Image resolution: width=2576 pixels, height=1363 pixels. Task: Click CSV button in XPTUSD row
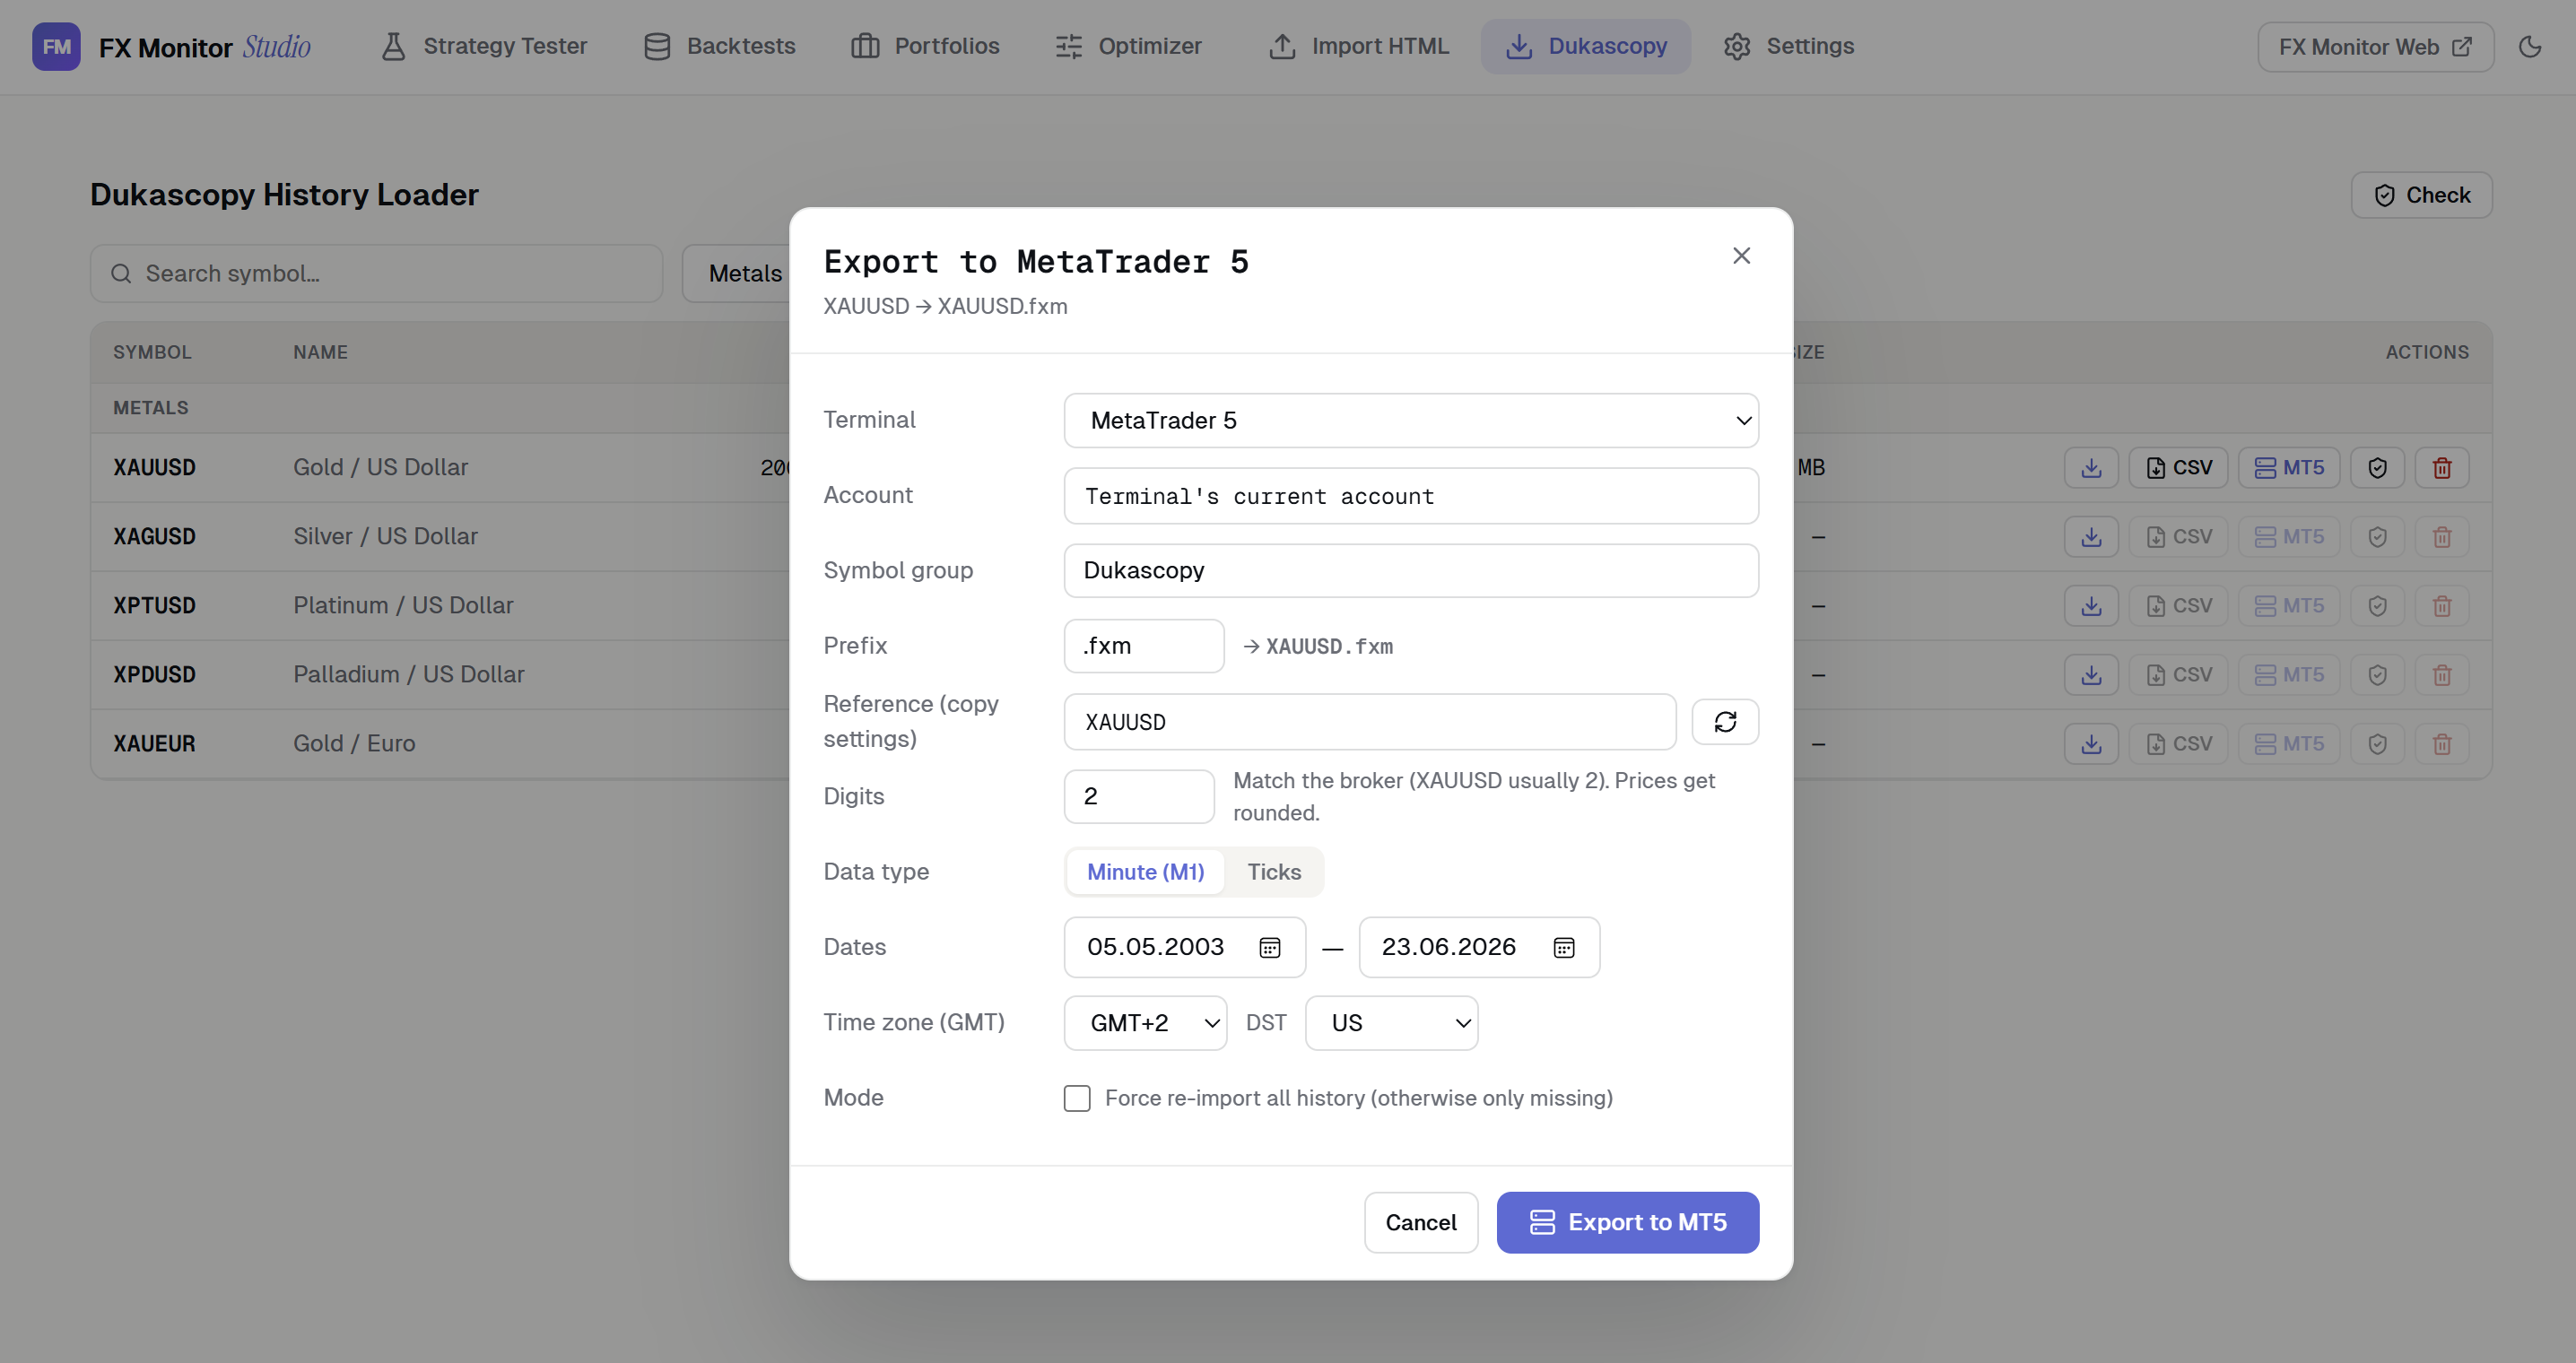coord(2178,605)
